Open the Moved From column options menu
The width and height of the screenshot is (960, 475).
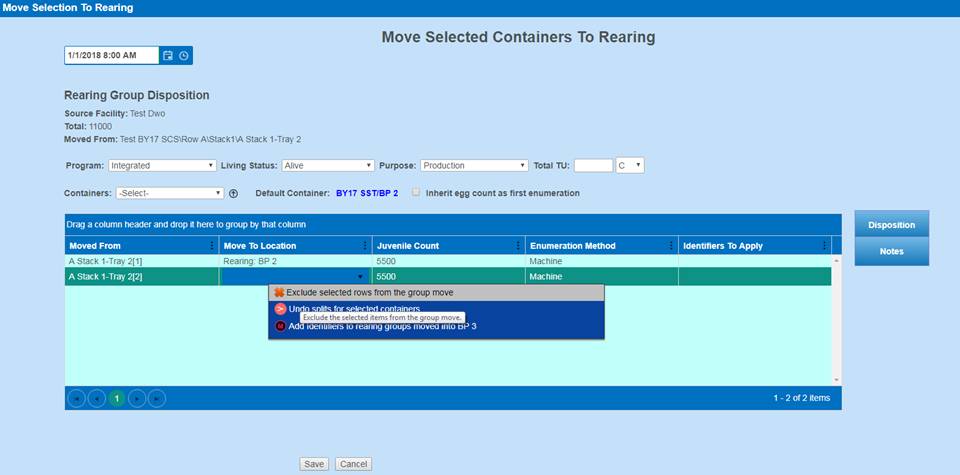click(211, 246)
